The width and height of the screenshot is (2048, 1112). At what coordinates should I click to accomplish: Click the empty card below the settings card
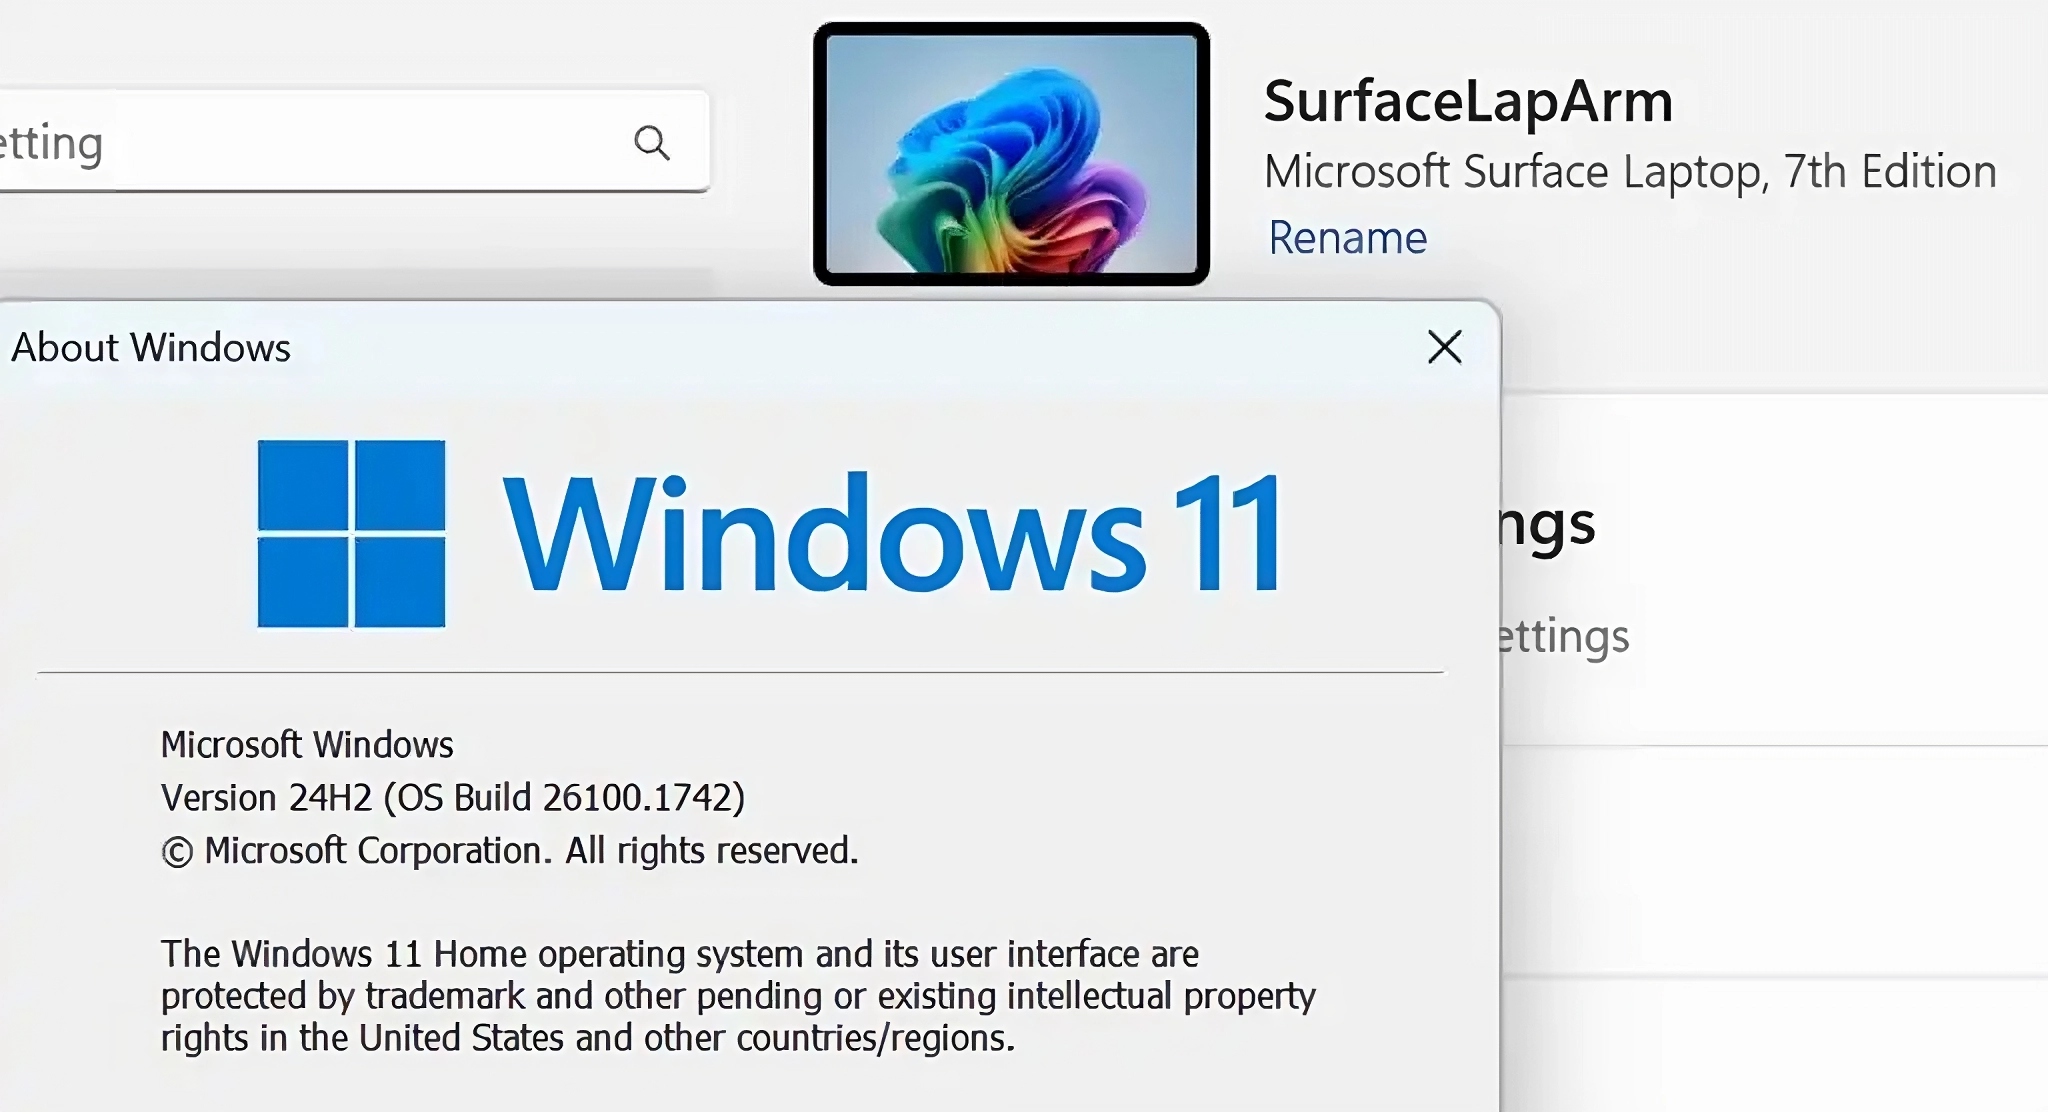1775,860
